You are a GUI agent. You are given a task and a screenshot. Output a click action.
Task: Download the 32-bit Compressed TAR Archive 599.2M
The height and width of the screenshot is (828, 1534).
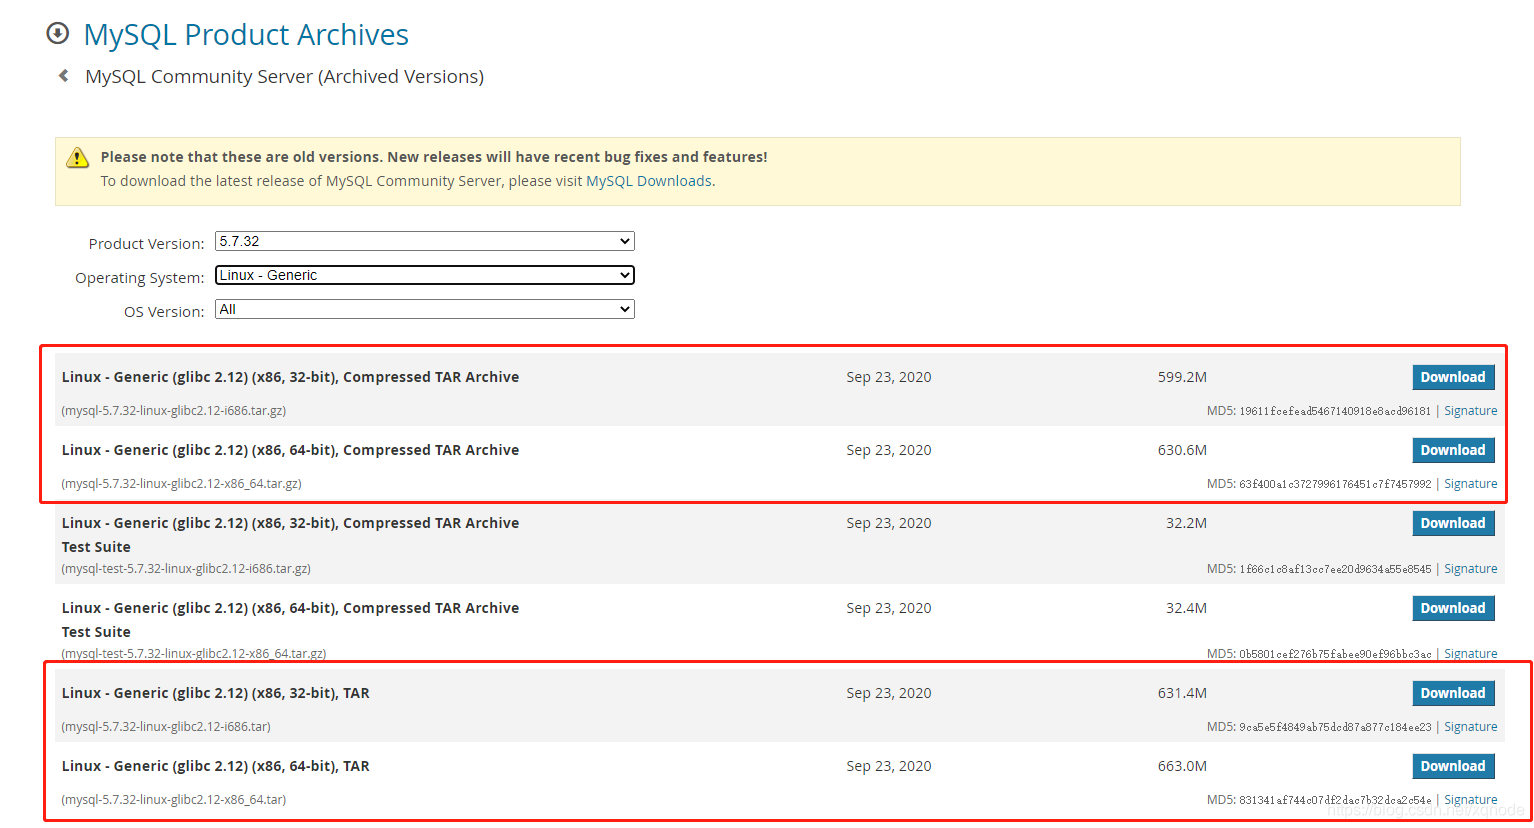pos(1453,377)
